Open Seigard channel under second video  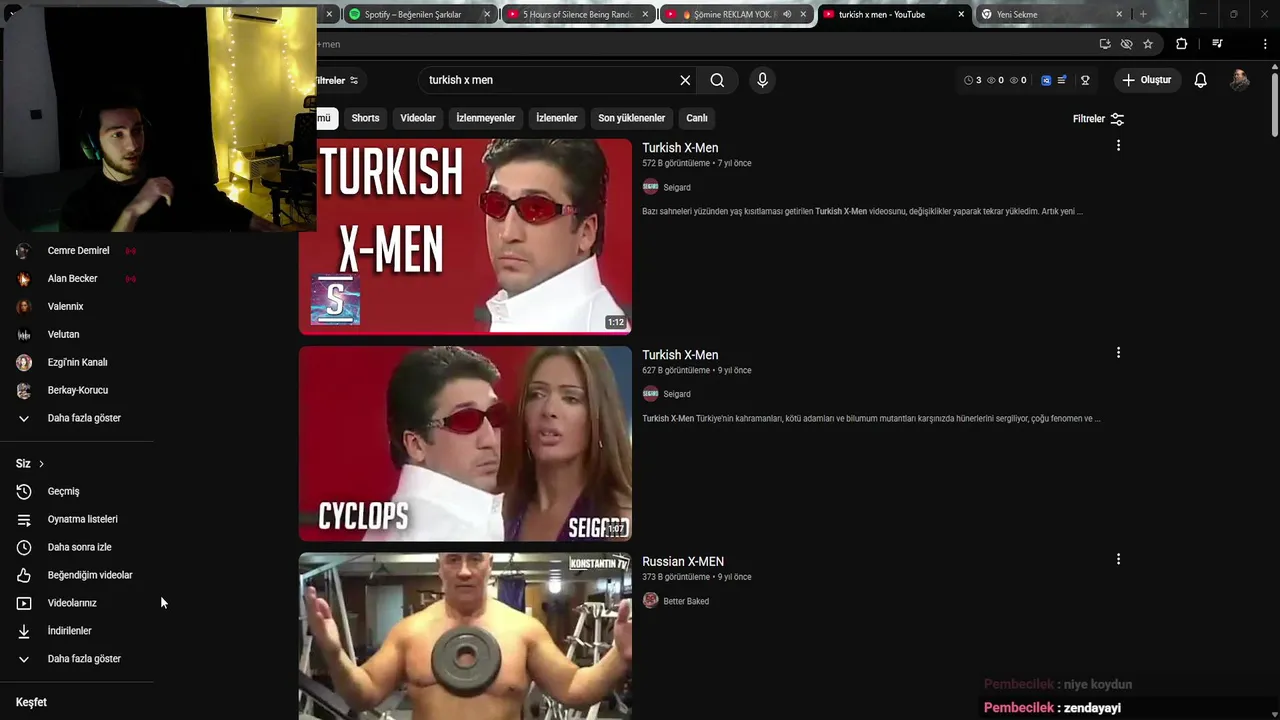tap(677, 394)
